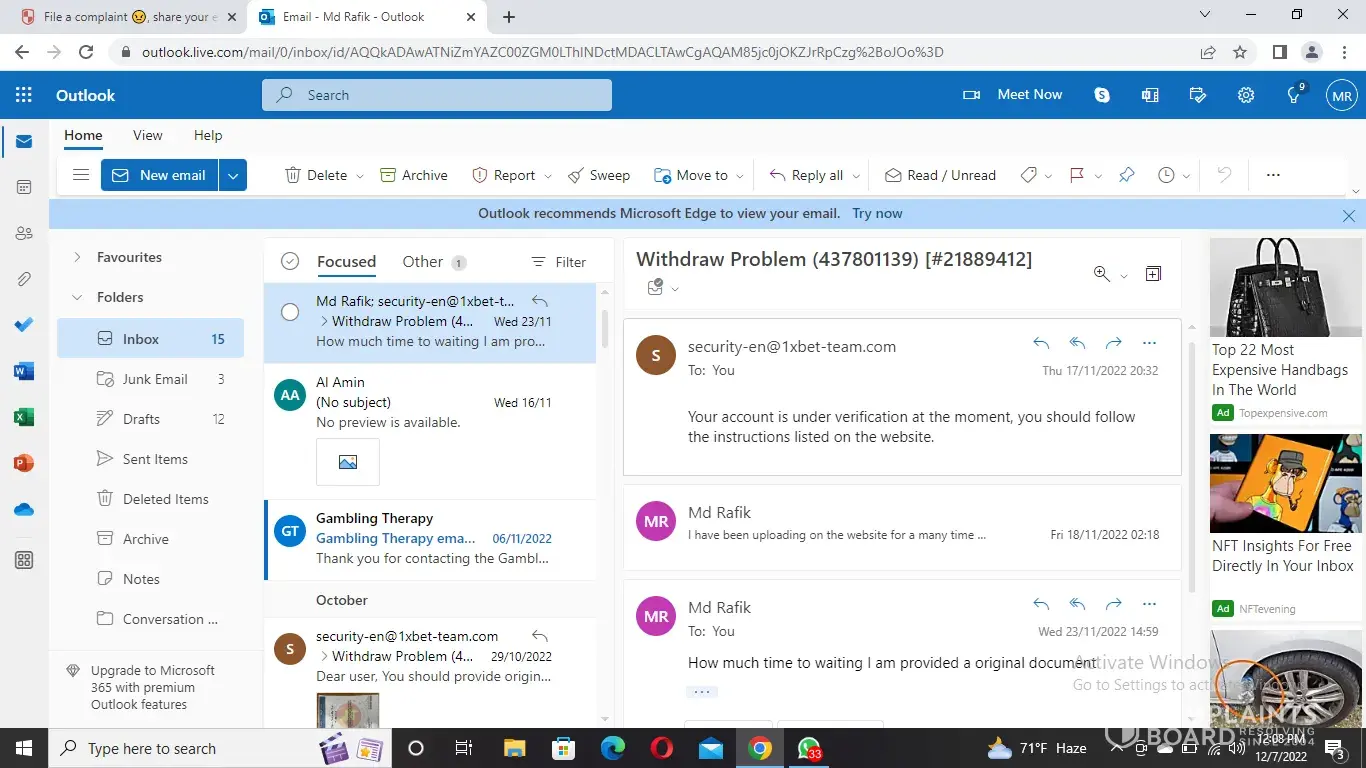Click the Skype icon in header

coord(1102,95)
